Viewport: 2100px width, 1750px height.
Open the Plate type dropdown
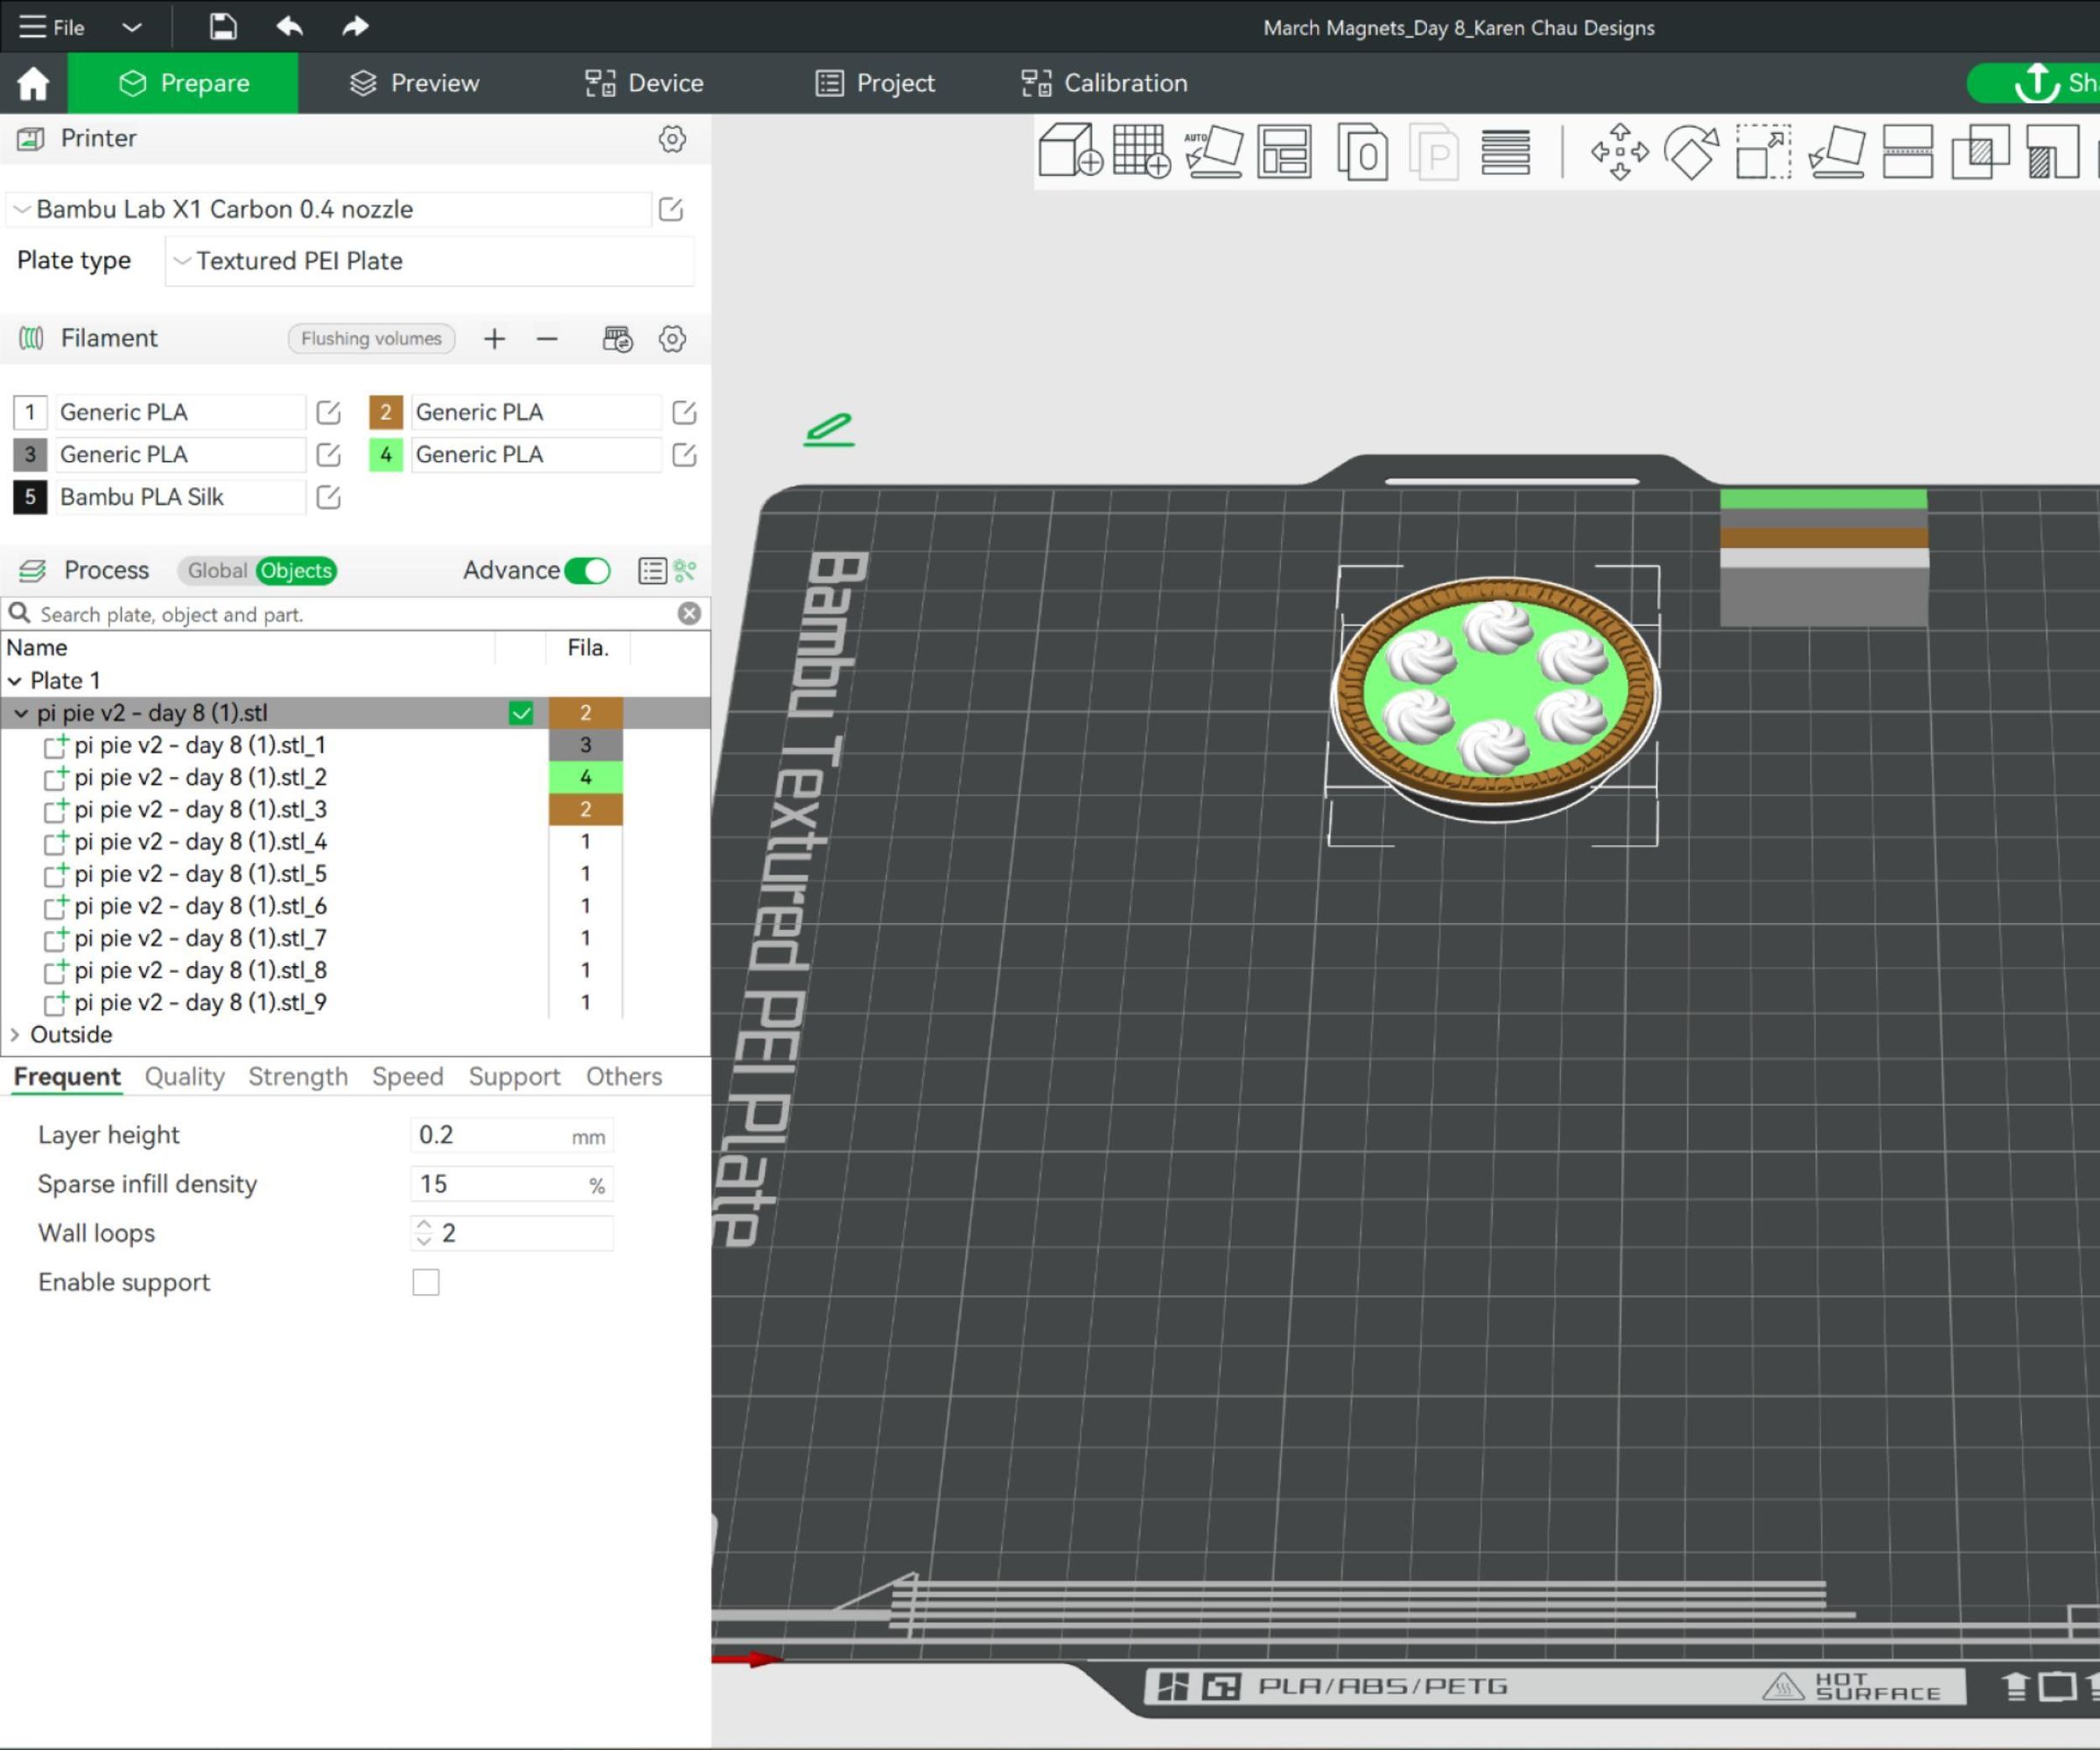[428, 261]
